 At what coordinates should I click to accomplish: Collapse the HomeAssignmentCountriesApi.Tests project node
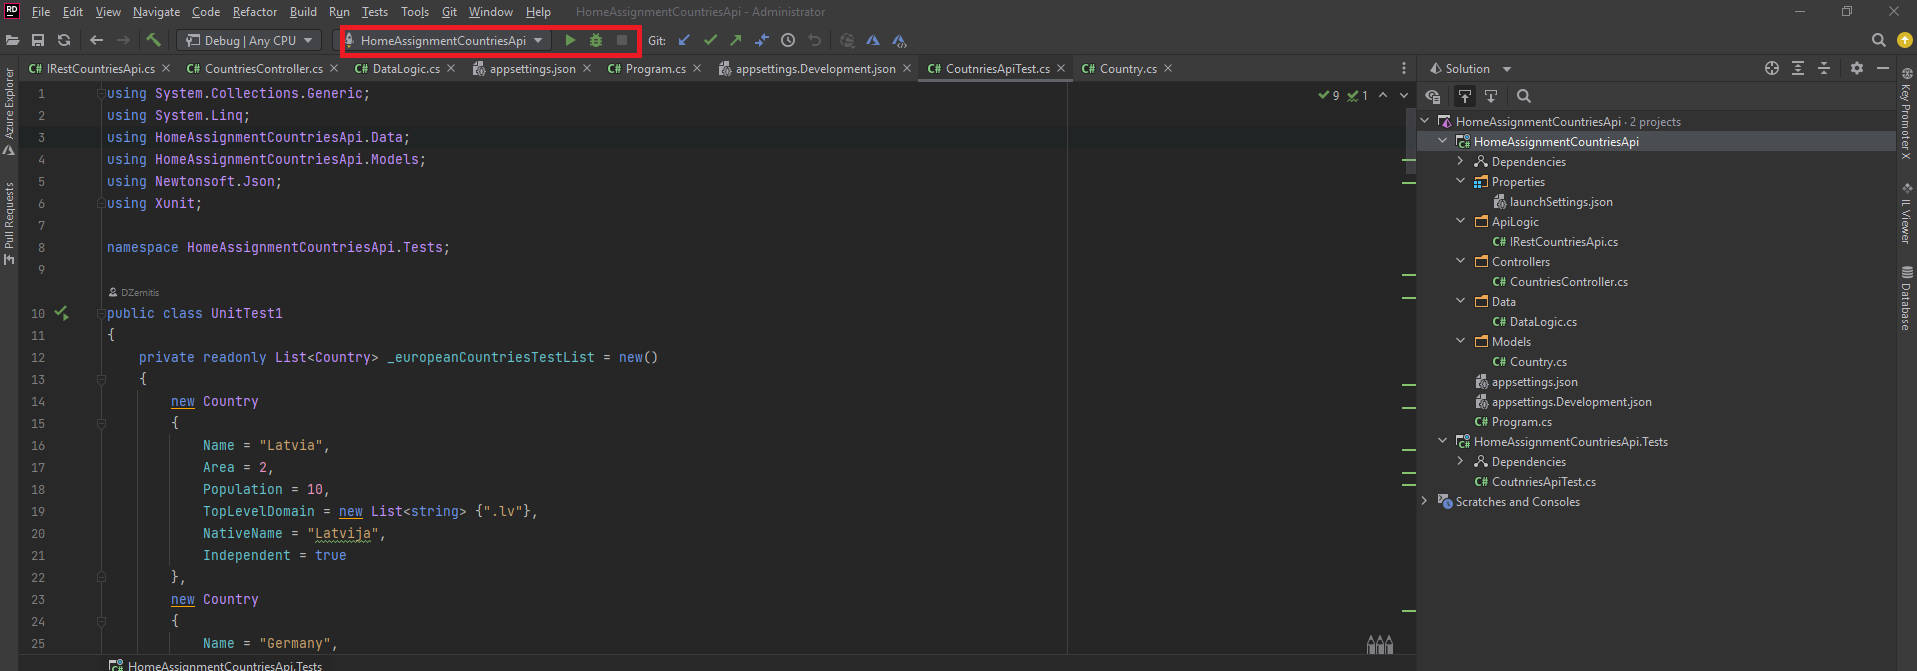[1443, 441]
